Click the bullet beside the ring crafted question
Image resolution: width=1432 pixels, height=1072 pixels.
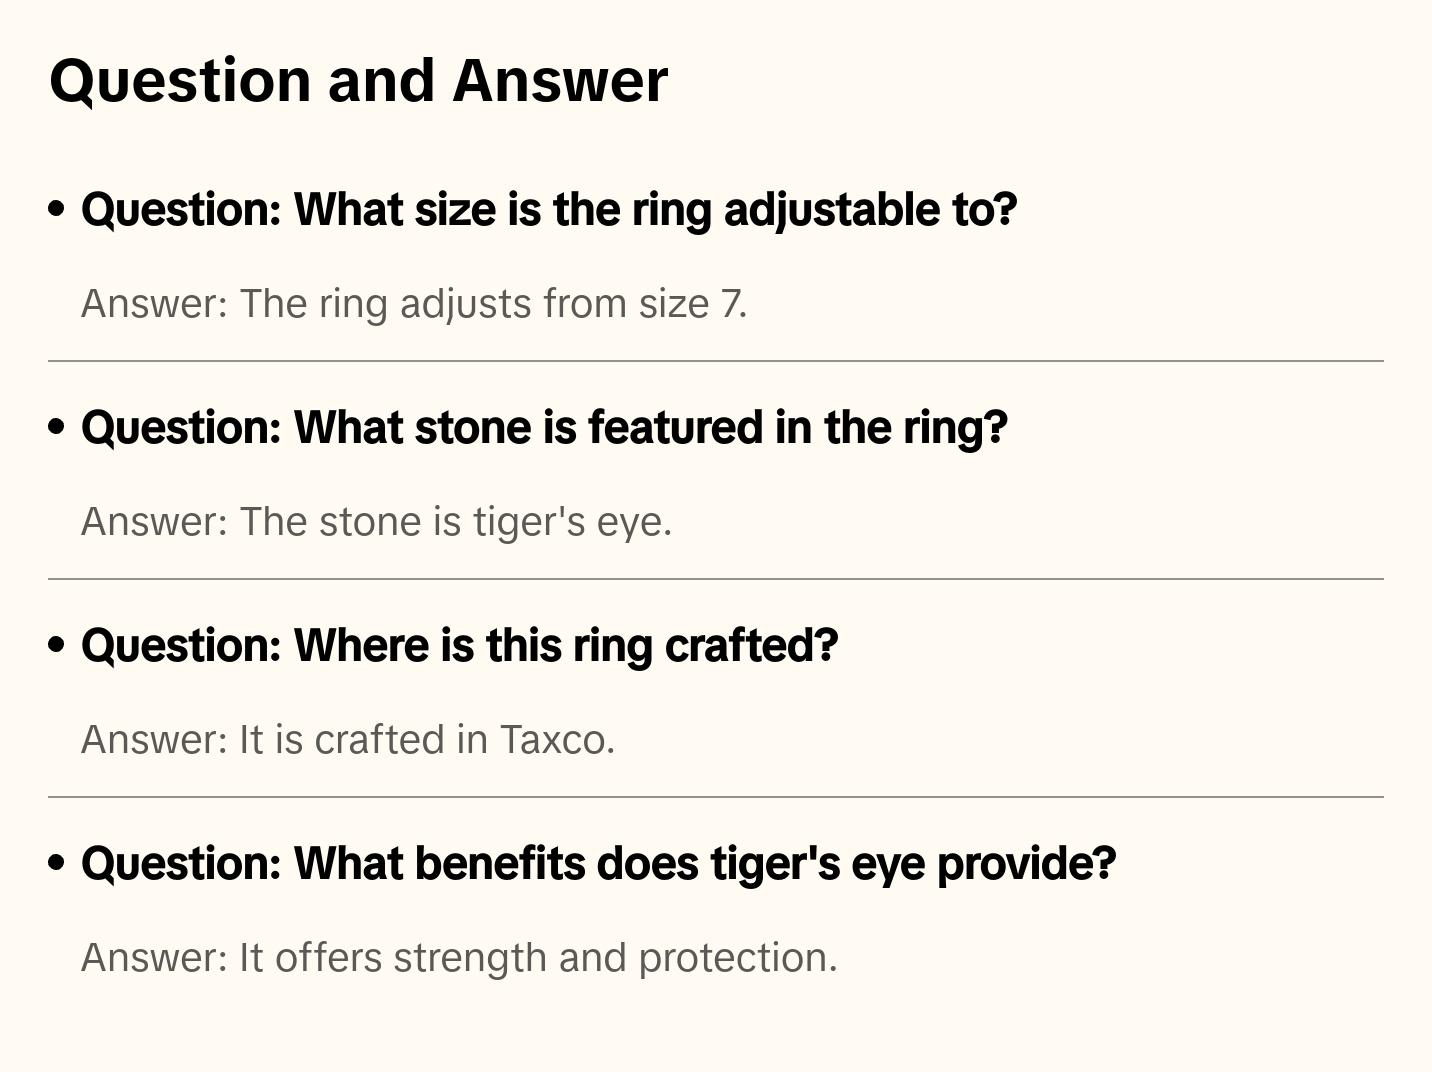click(x=57, y=645)
